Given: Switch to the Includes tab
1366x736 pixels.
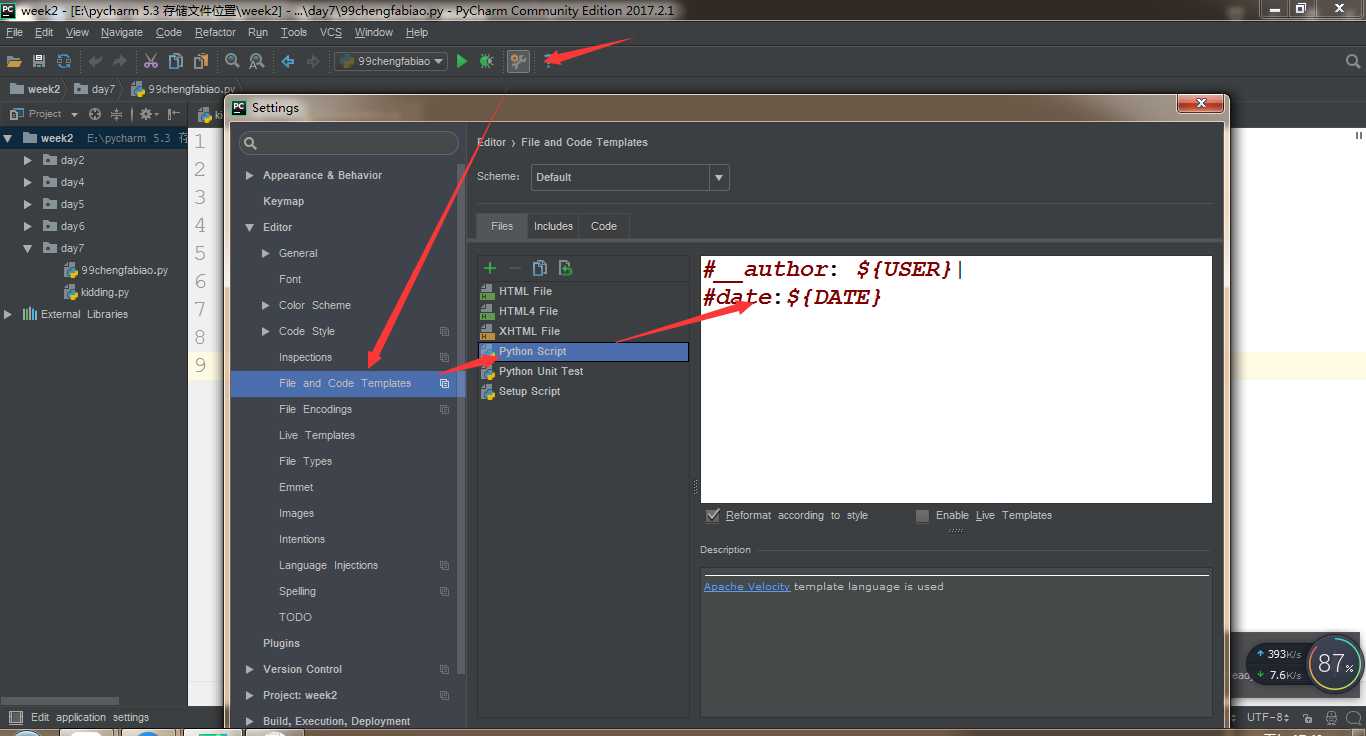Looking at the screenshot, I should tap(553, 226).
